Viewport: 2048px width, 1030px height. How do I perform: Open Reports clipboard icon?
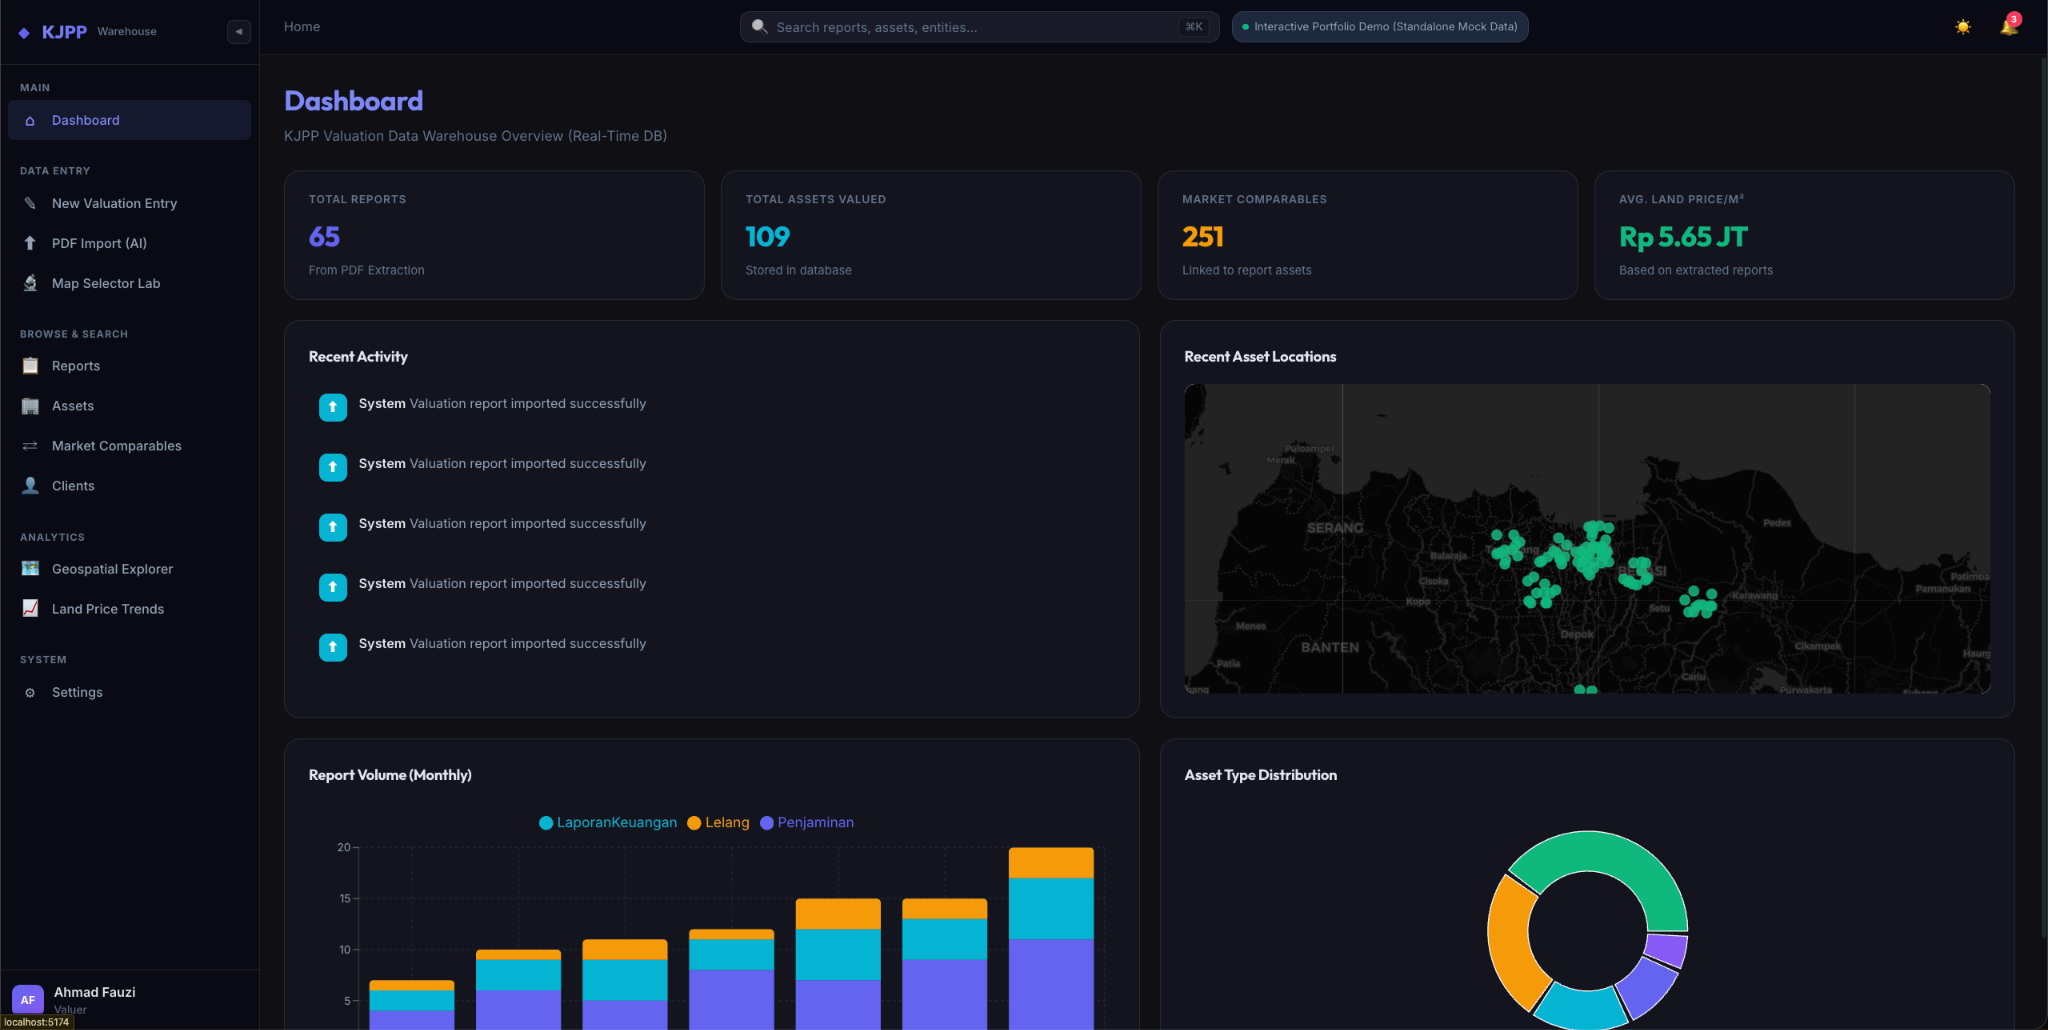[30, 366]
